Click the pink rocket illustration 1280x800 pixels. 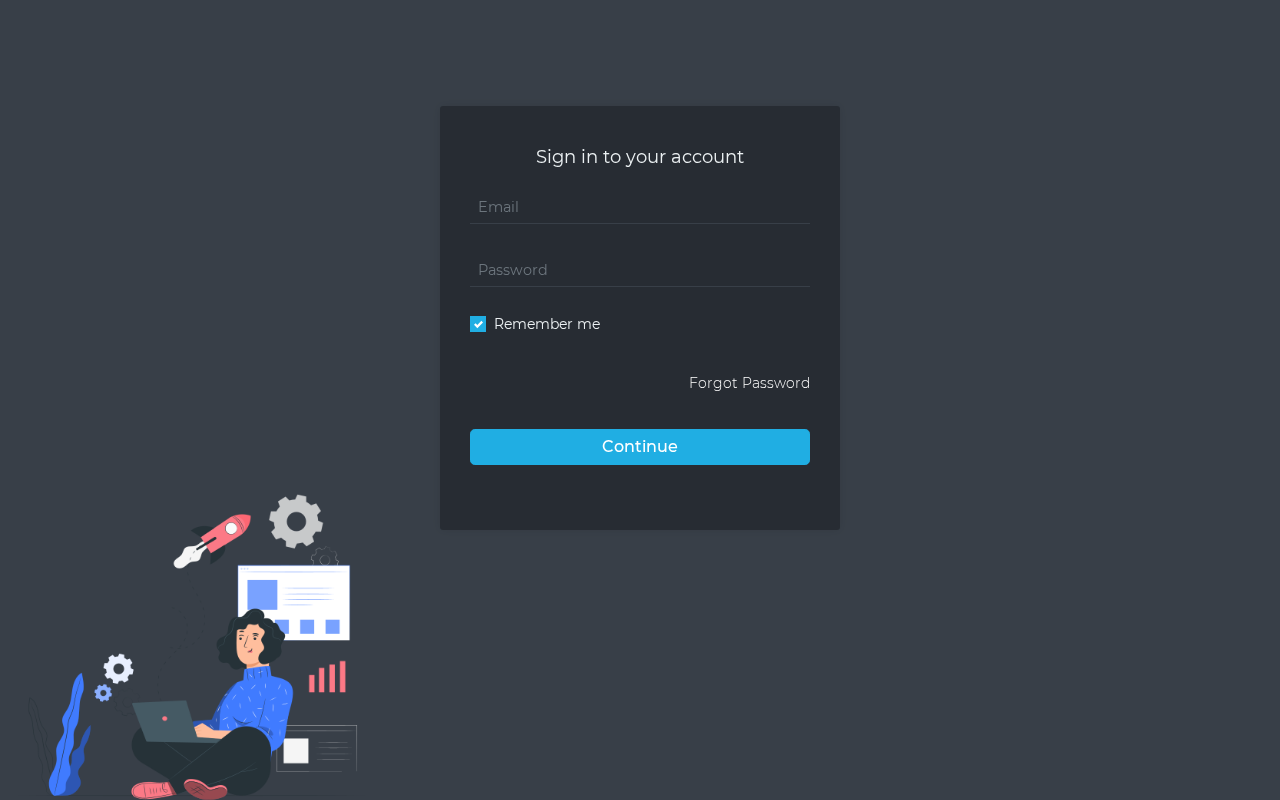click(x=212, y=540)
